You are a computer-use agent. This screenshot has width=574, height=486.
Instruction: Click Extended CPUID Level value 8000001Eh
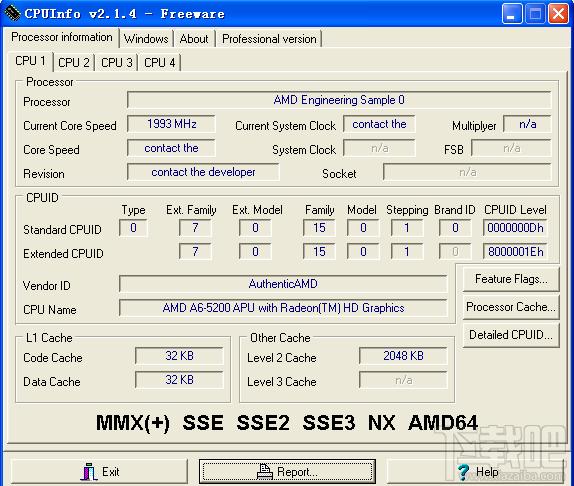click(x=515, y=252)
